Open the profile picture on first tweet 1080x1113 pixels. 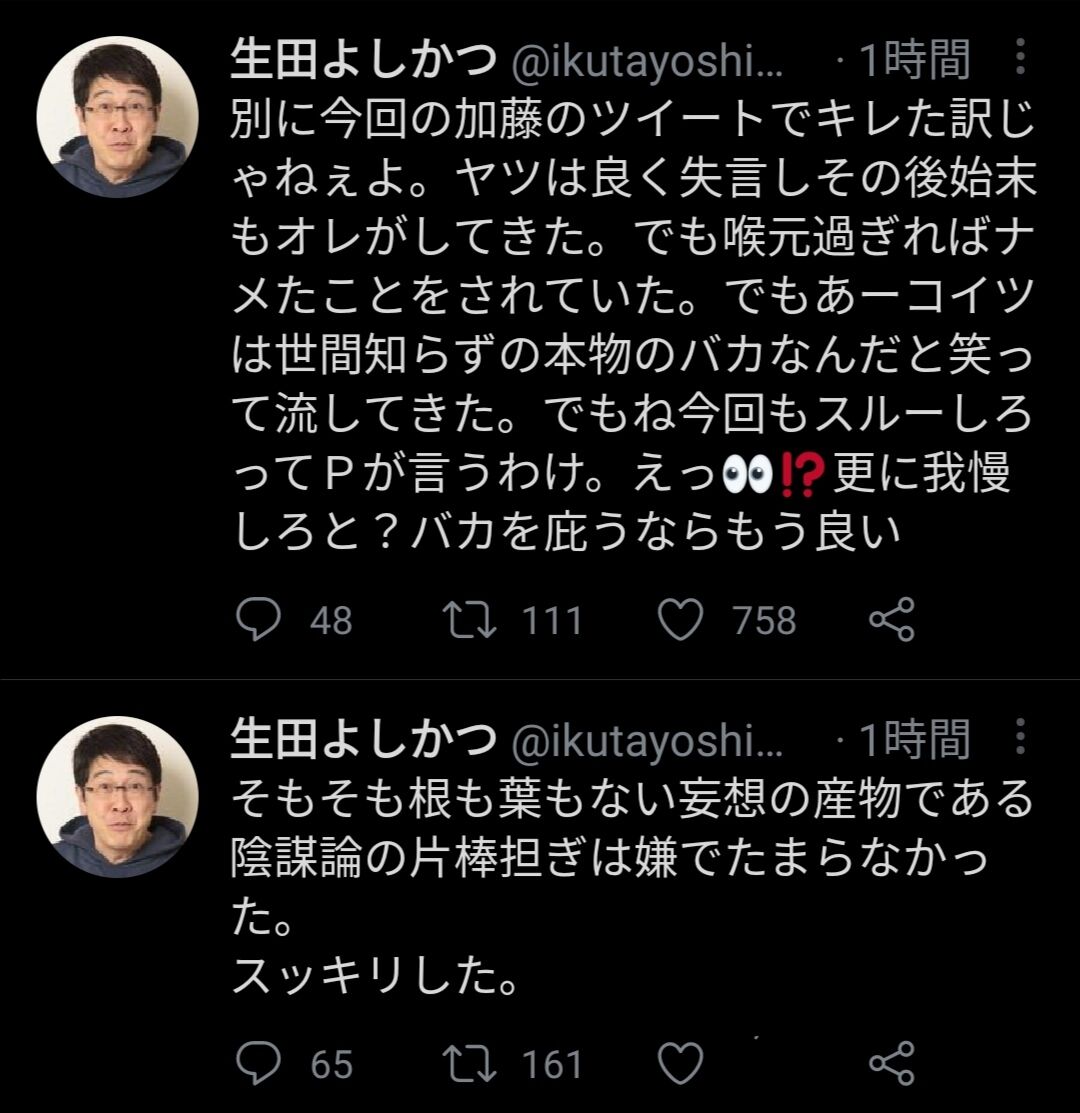(118, 116)
